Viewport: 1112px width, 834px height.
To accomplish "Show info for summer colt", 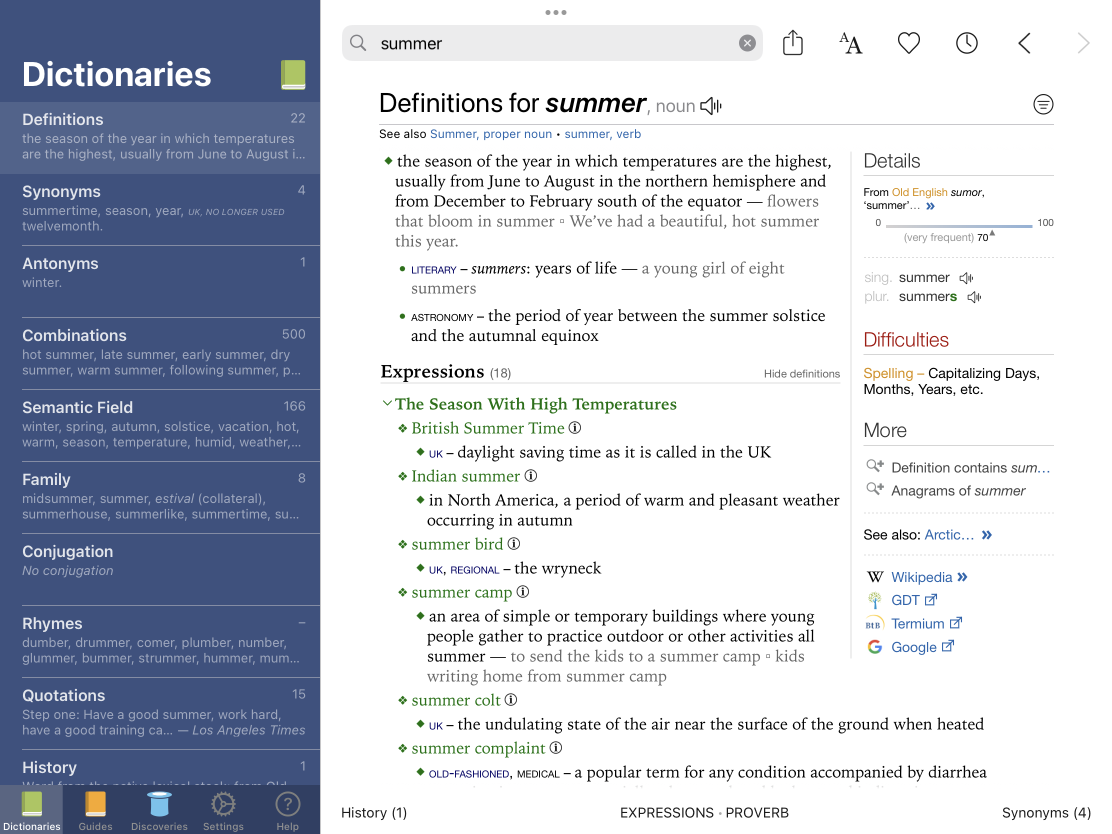I will (x=511, y=700).
